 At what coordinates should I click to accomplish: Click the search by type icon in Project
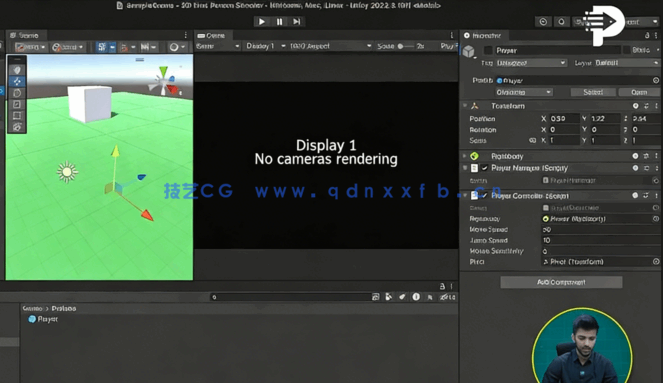point(388,297)
